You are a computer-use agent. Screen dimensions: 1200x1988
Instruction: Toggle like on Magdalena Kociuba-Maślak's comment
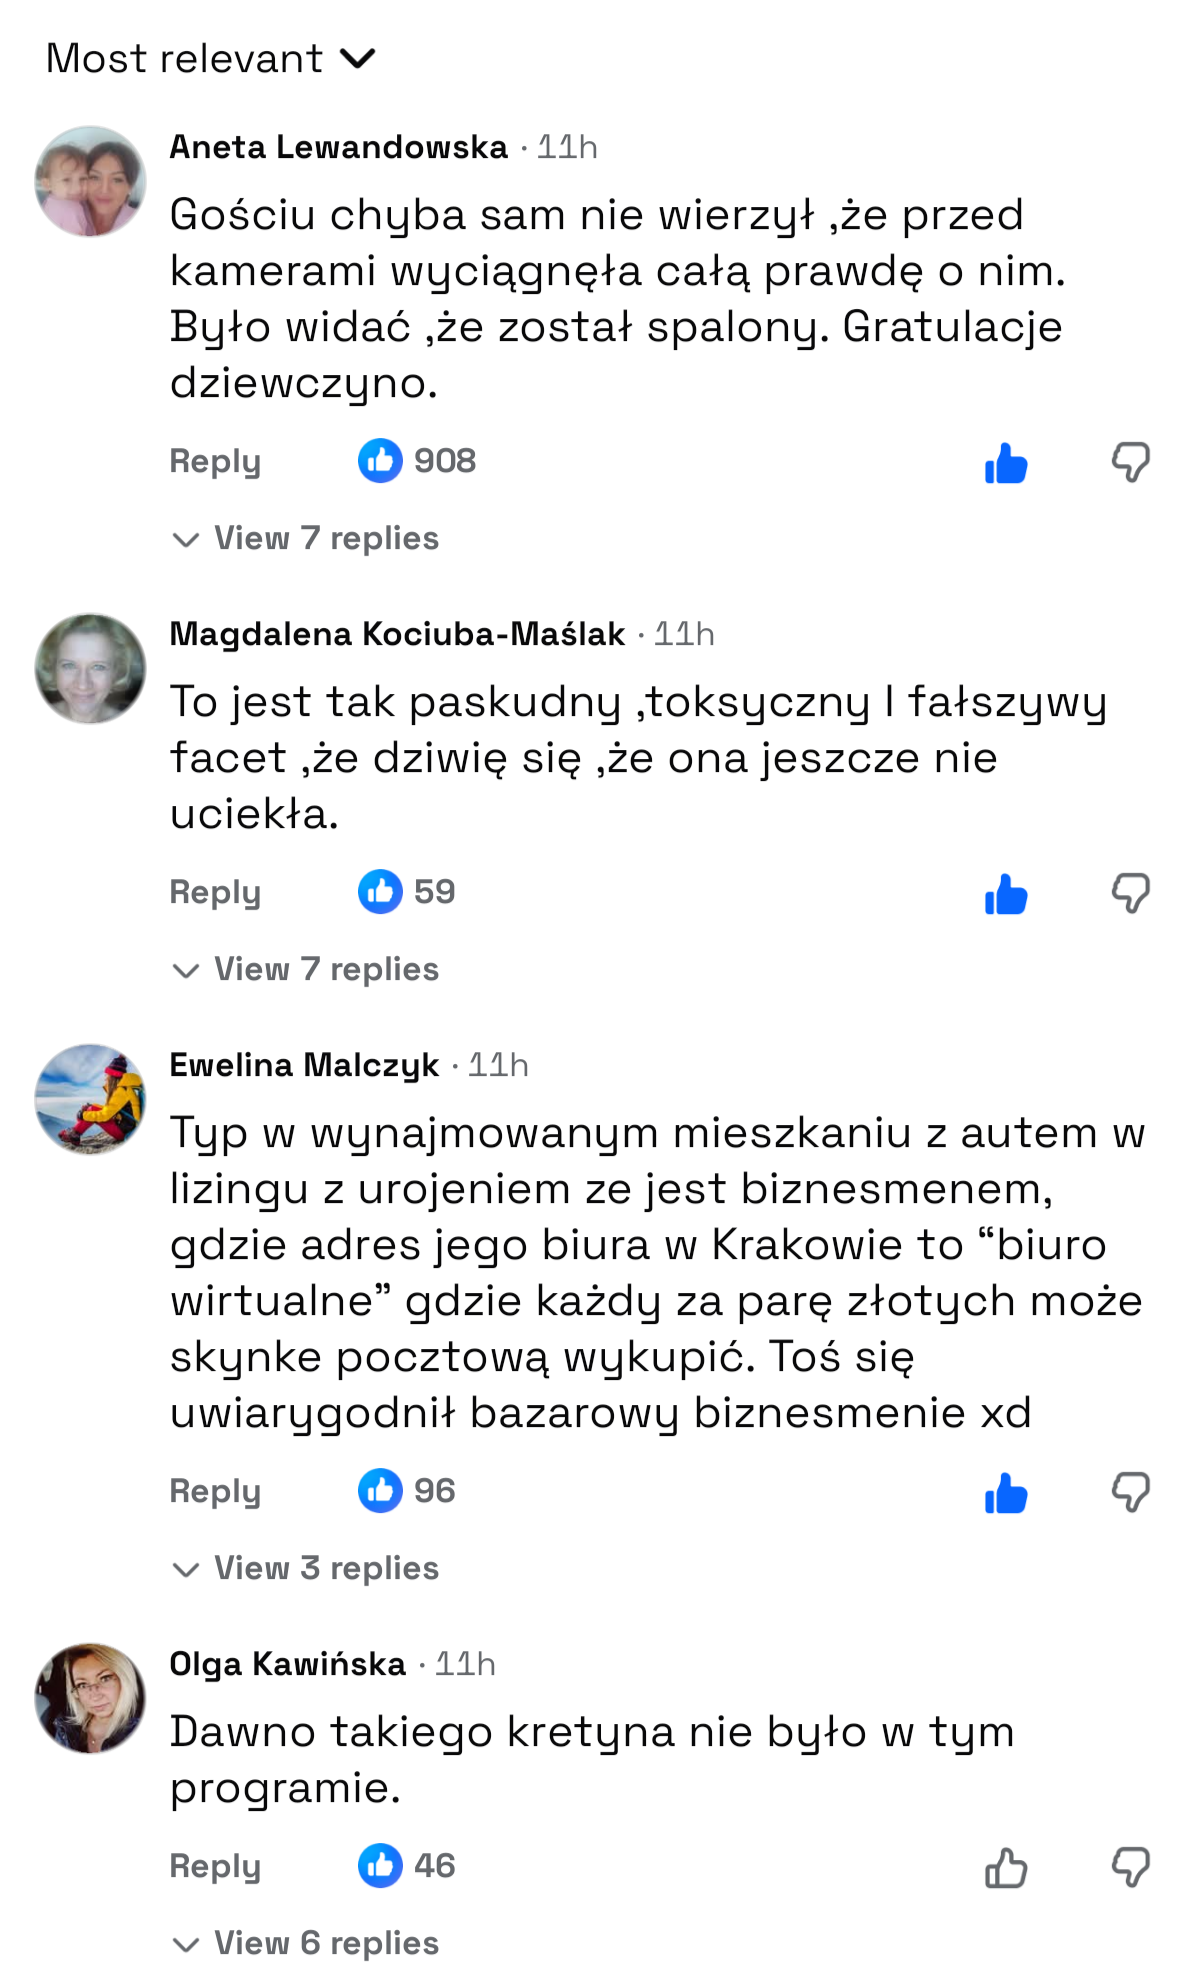pyautogui.click(x=1005, y=894)
